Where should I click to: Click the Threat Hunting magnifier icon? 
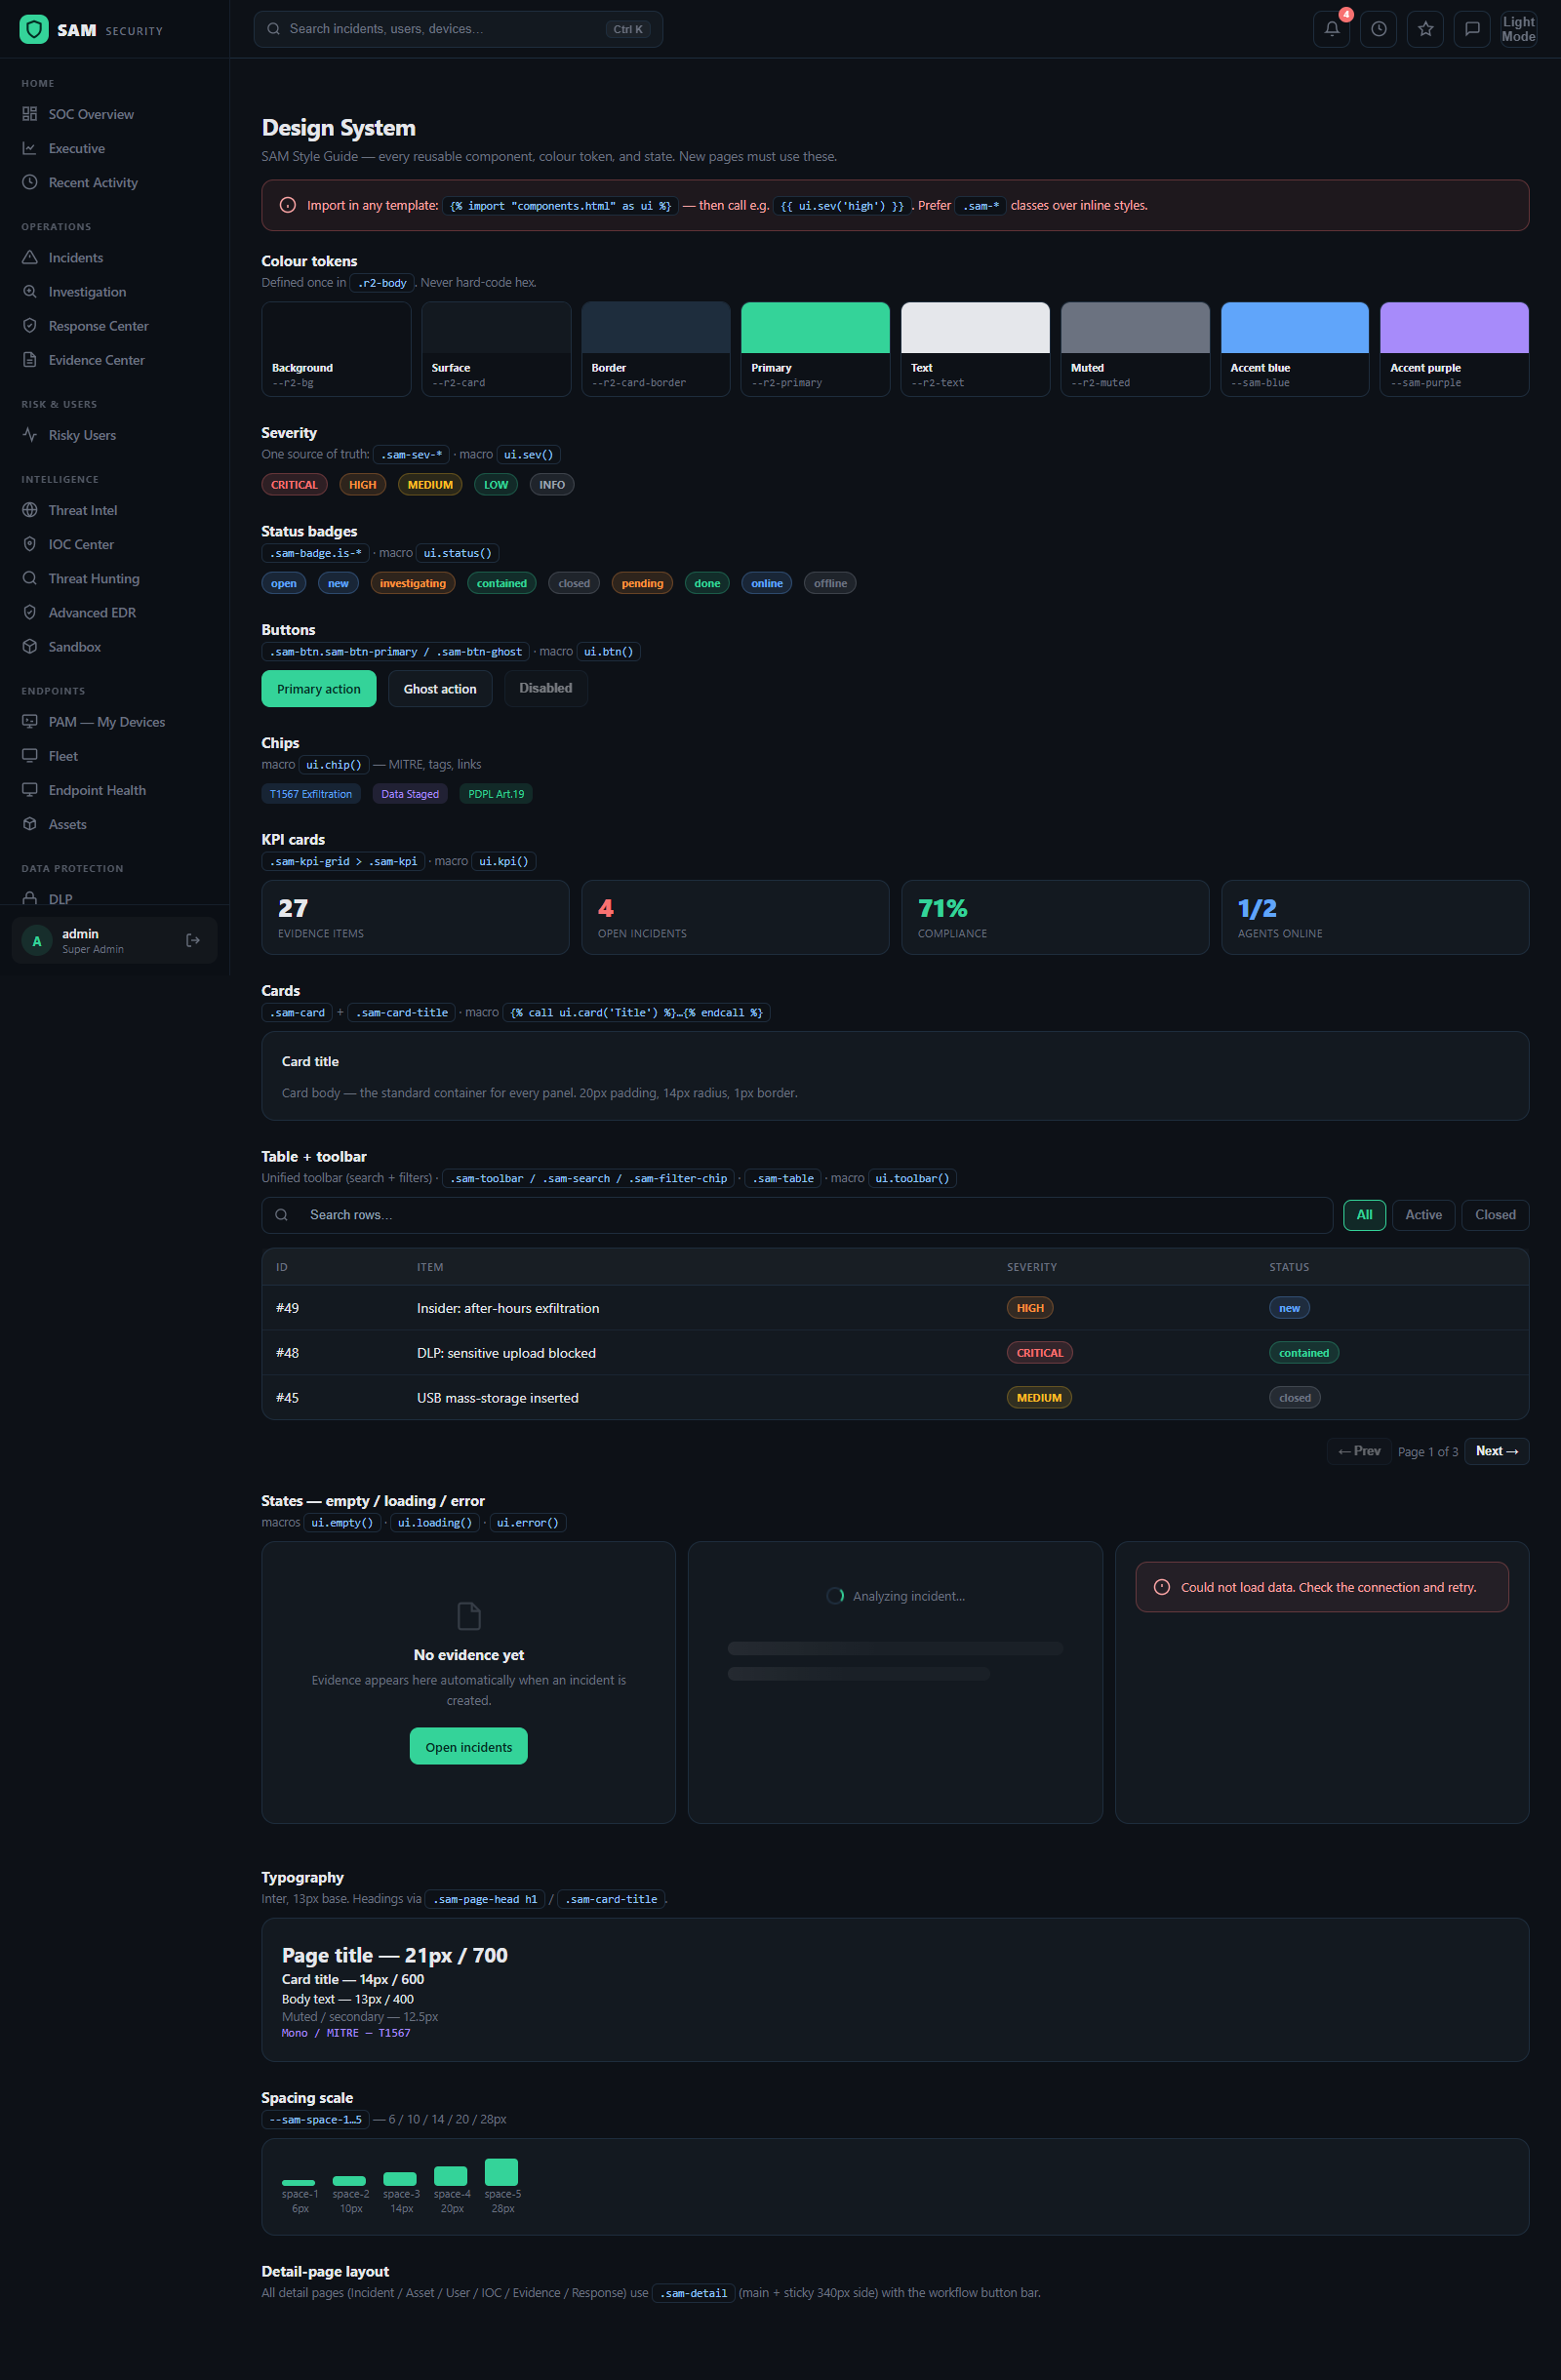coord(30,577)
